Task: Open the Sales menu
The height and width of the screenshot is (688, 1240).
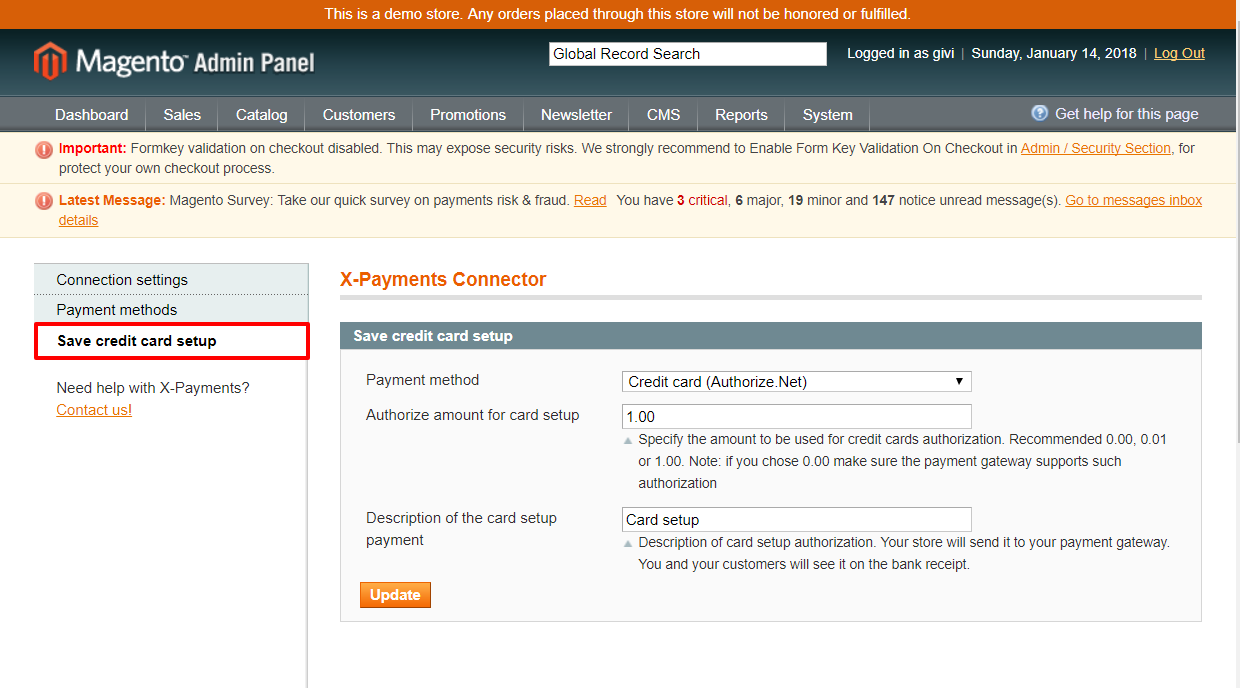Action: pos(182,115)
